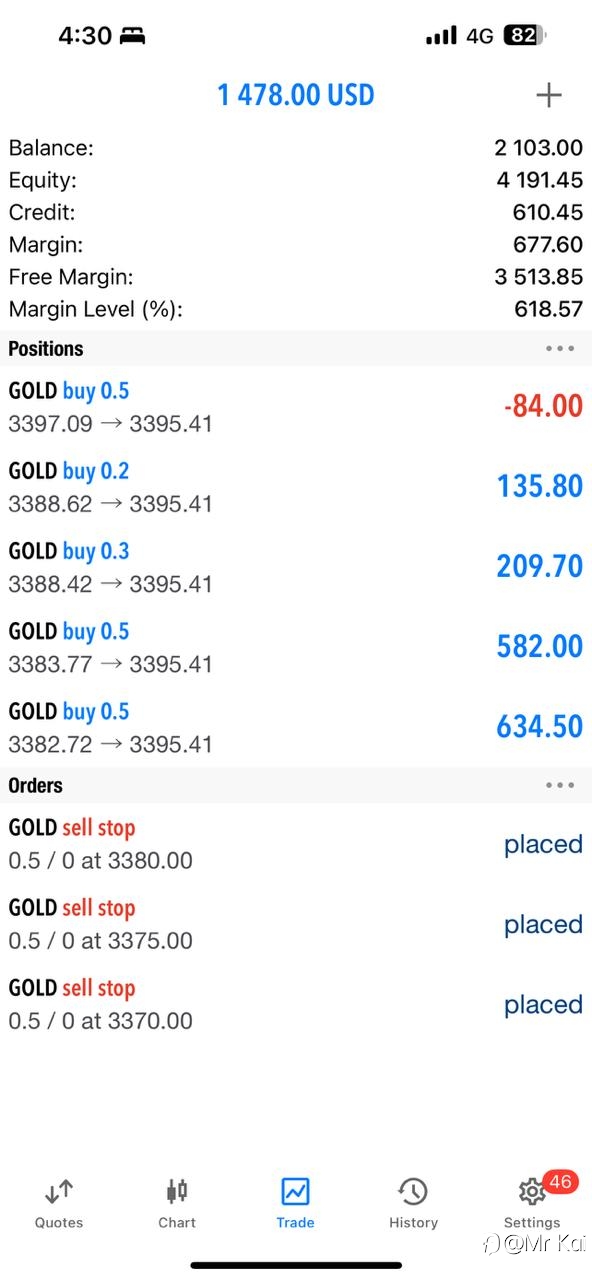Tap the plus icon to add new order
The image size is (592, 1280).
[549, 95]
